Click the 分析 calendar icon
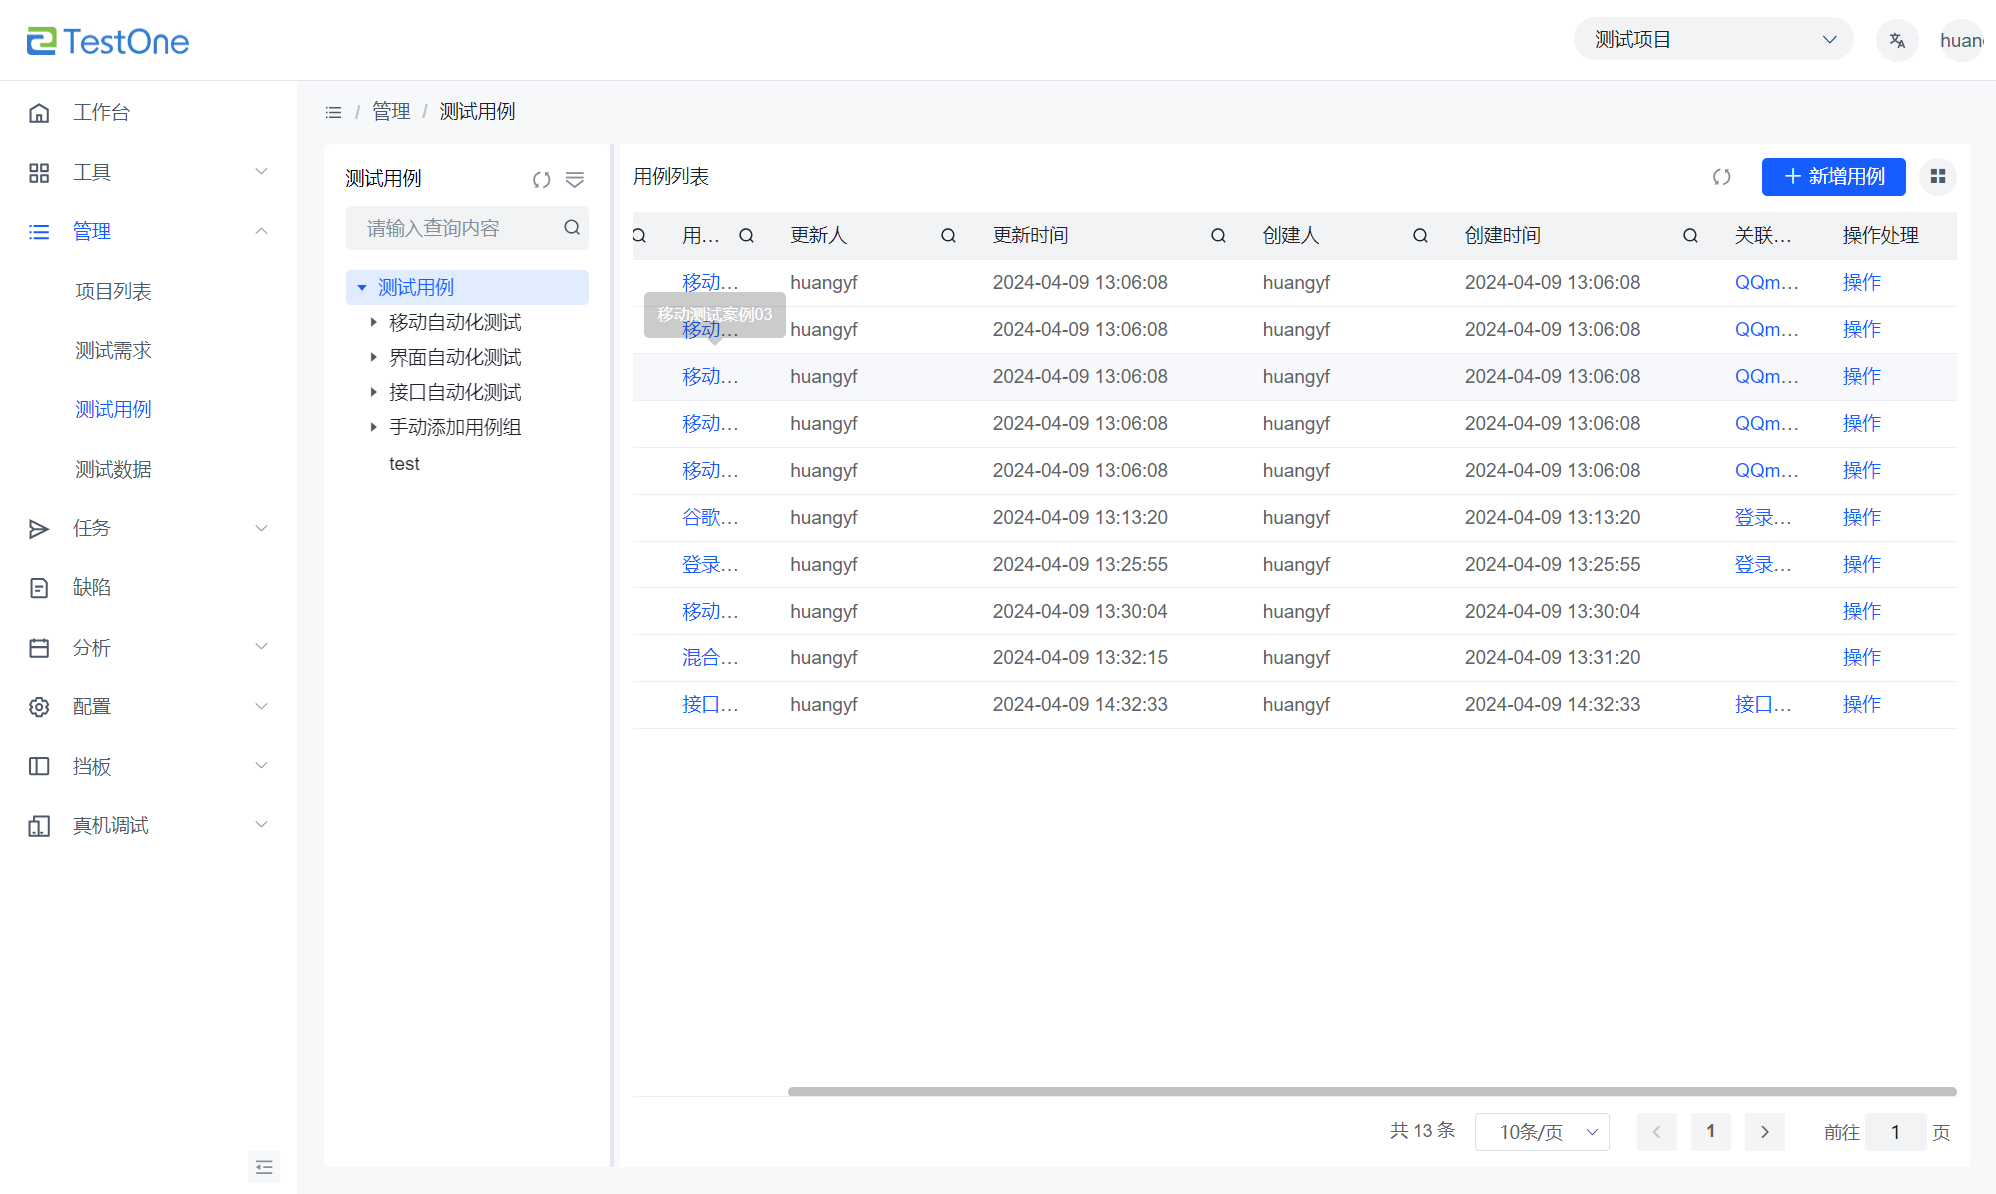This screenshot has height=1194, width=1996. click(39, 648)
